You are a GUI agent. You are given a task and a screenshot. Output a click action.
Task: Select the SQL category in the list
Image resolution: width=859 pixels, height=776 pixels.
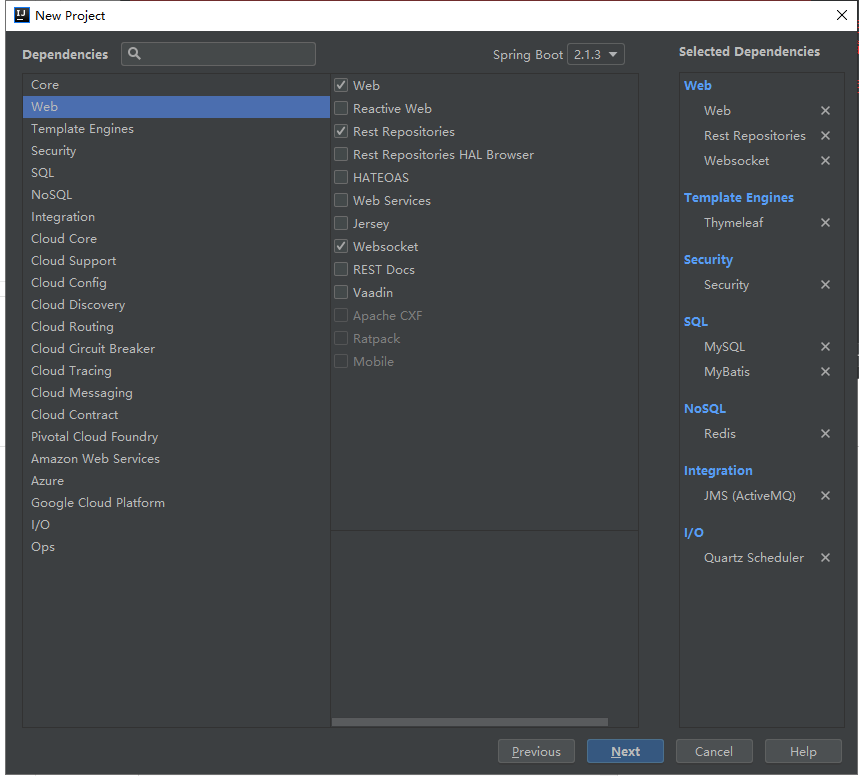(176, 173)
